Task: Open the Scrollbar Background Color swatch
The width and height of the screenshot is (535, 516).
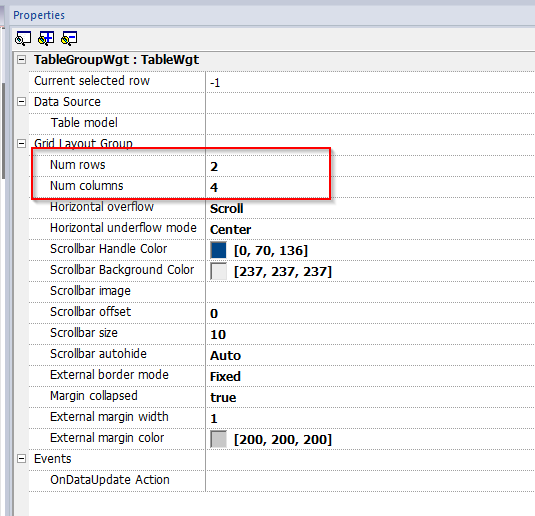Action: (218, 271)
